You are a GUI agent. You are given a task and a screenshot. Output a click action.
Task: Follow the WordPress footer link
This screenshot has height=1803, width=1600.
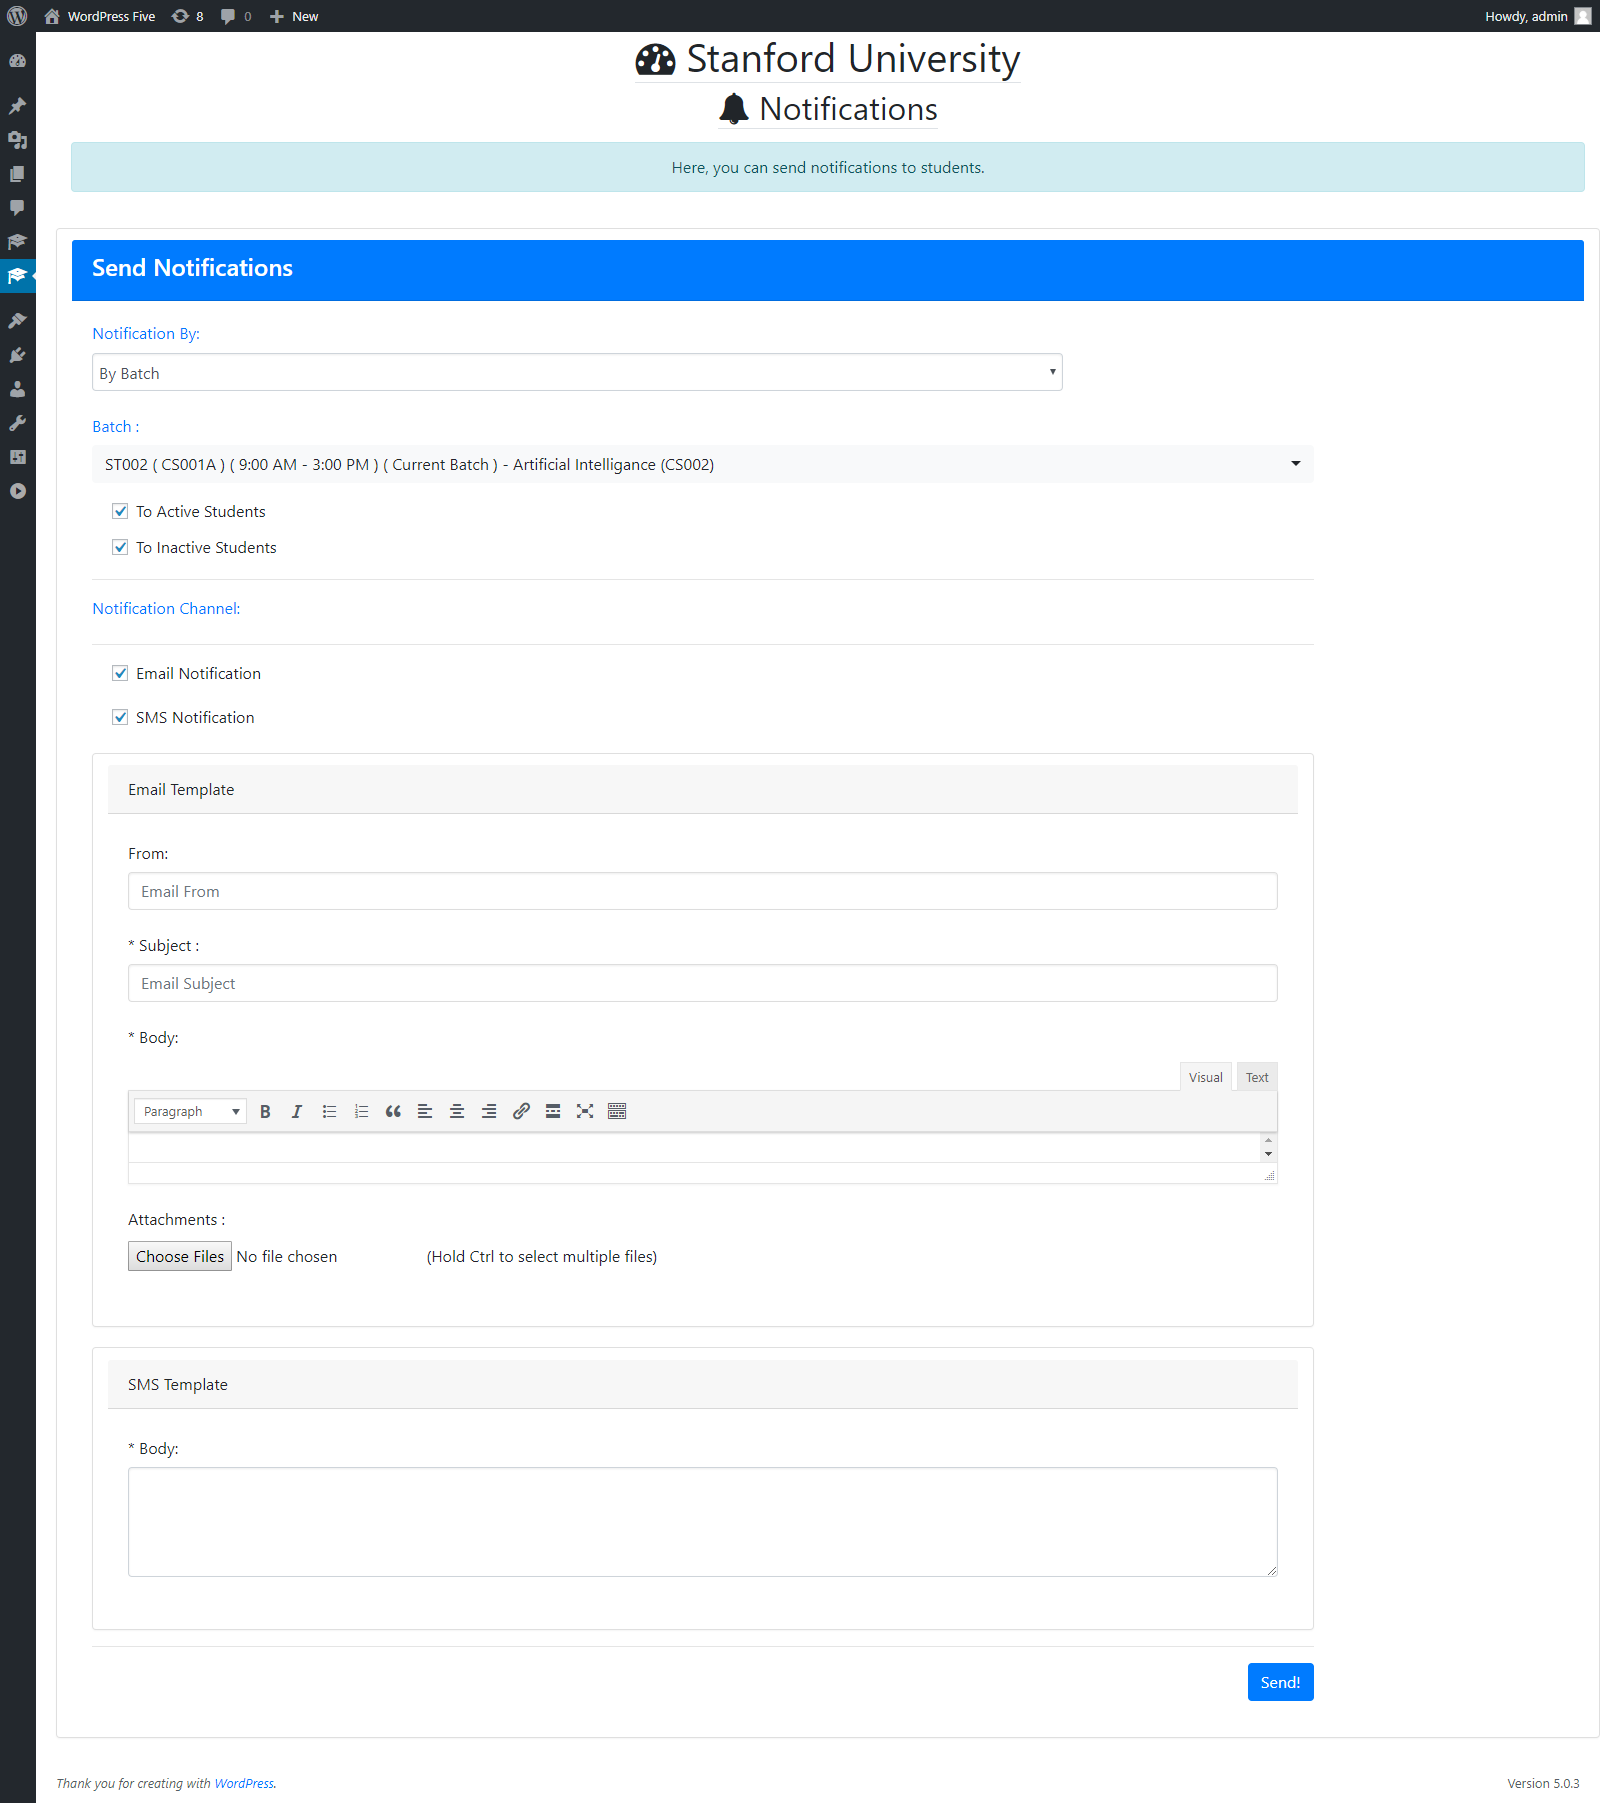click(x=244, y=1783)
